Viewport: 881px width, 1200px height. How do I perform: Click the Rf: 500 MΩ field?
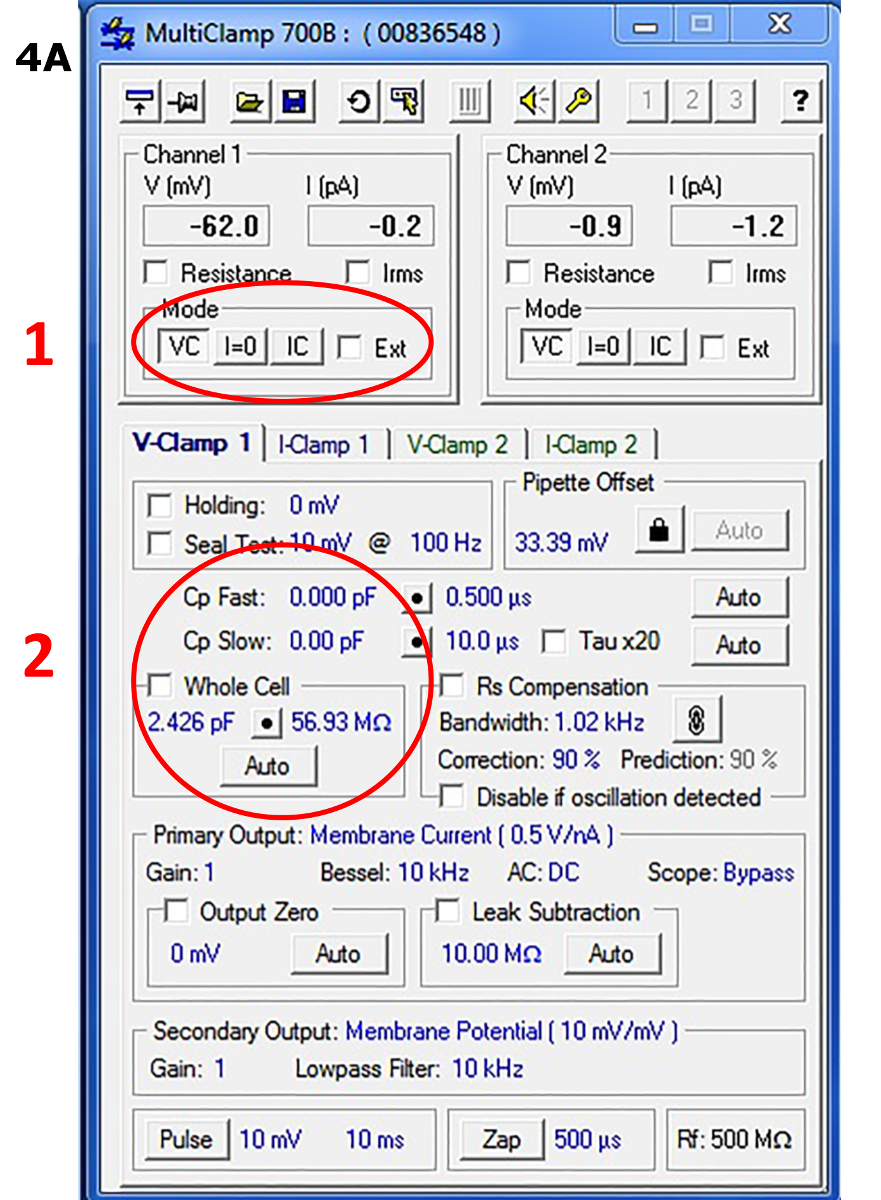pos(734,1139)
